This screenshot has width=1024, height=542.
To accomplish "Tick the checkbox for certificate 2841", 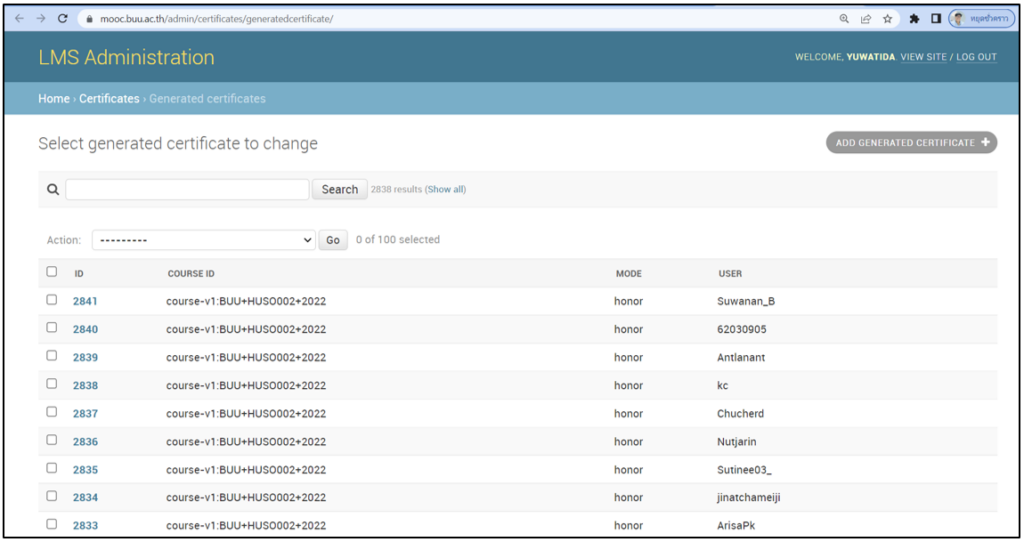I will 52,300.
